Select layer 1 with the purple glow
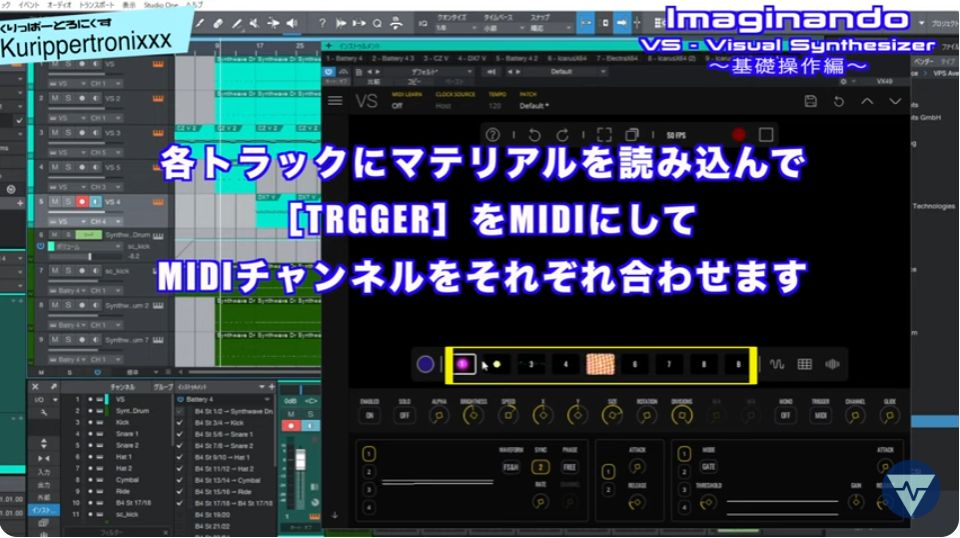This screenshot has width=960, height=538. tap(463, 364)
